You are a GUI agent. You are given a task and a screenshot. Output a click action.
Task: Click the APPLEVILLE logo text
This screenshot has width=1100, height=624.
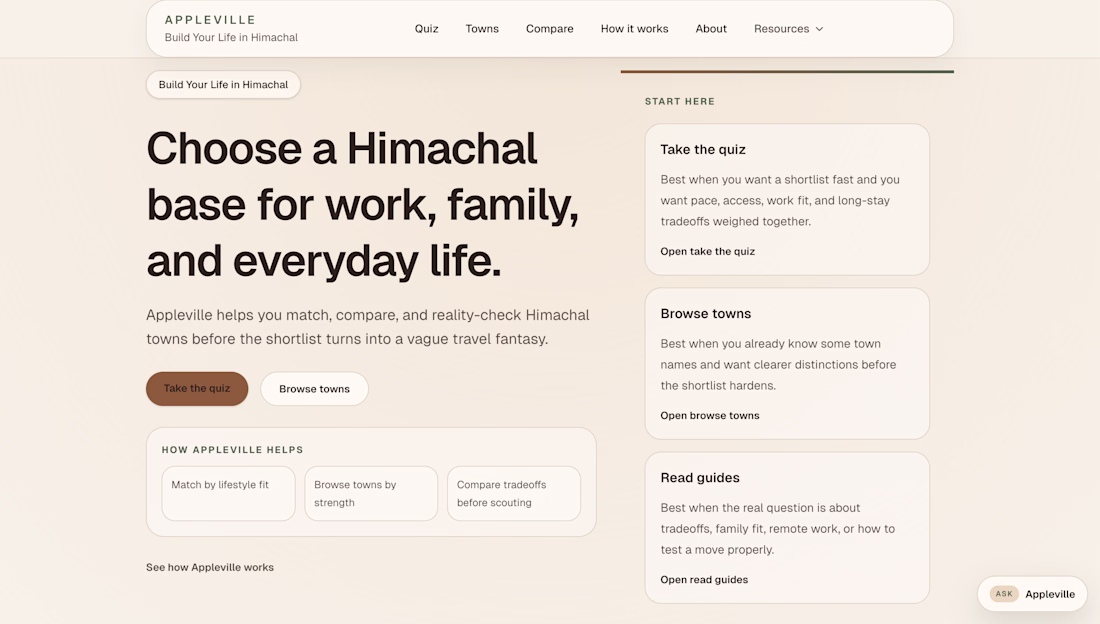210,20
